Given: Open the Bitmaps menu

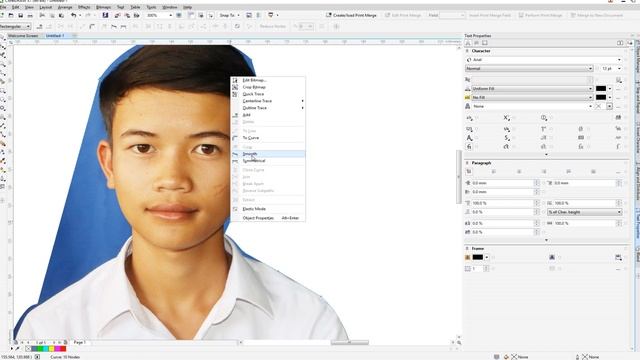Looking at the screenshot, I should [x=103, y=7].
